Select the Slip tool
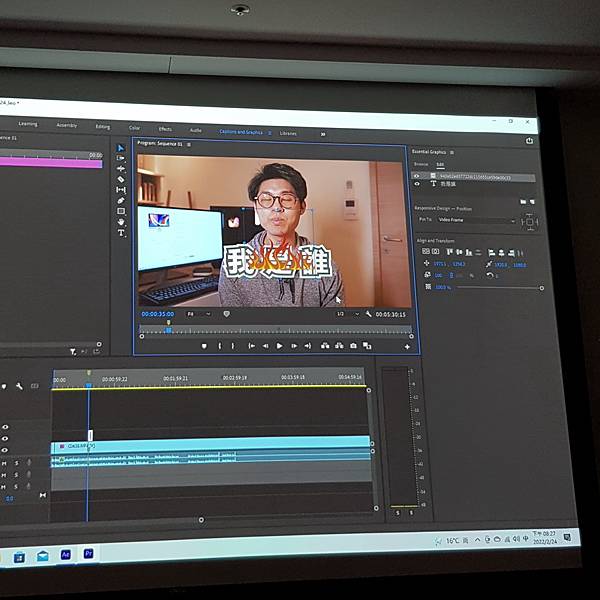 [x=121, y=190]
